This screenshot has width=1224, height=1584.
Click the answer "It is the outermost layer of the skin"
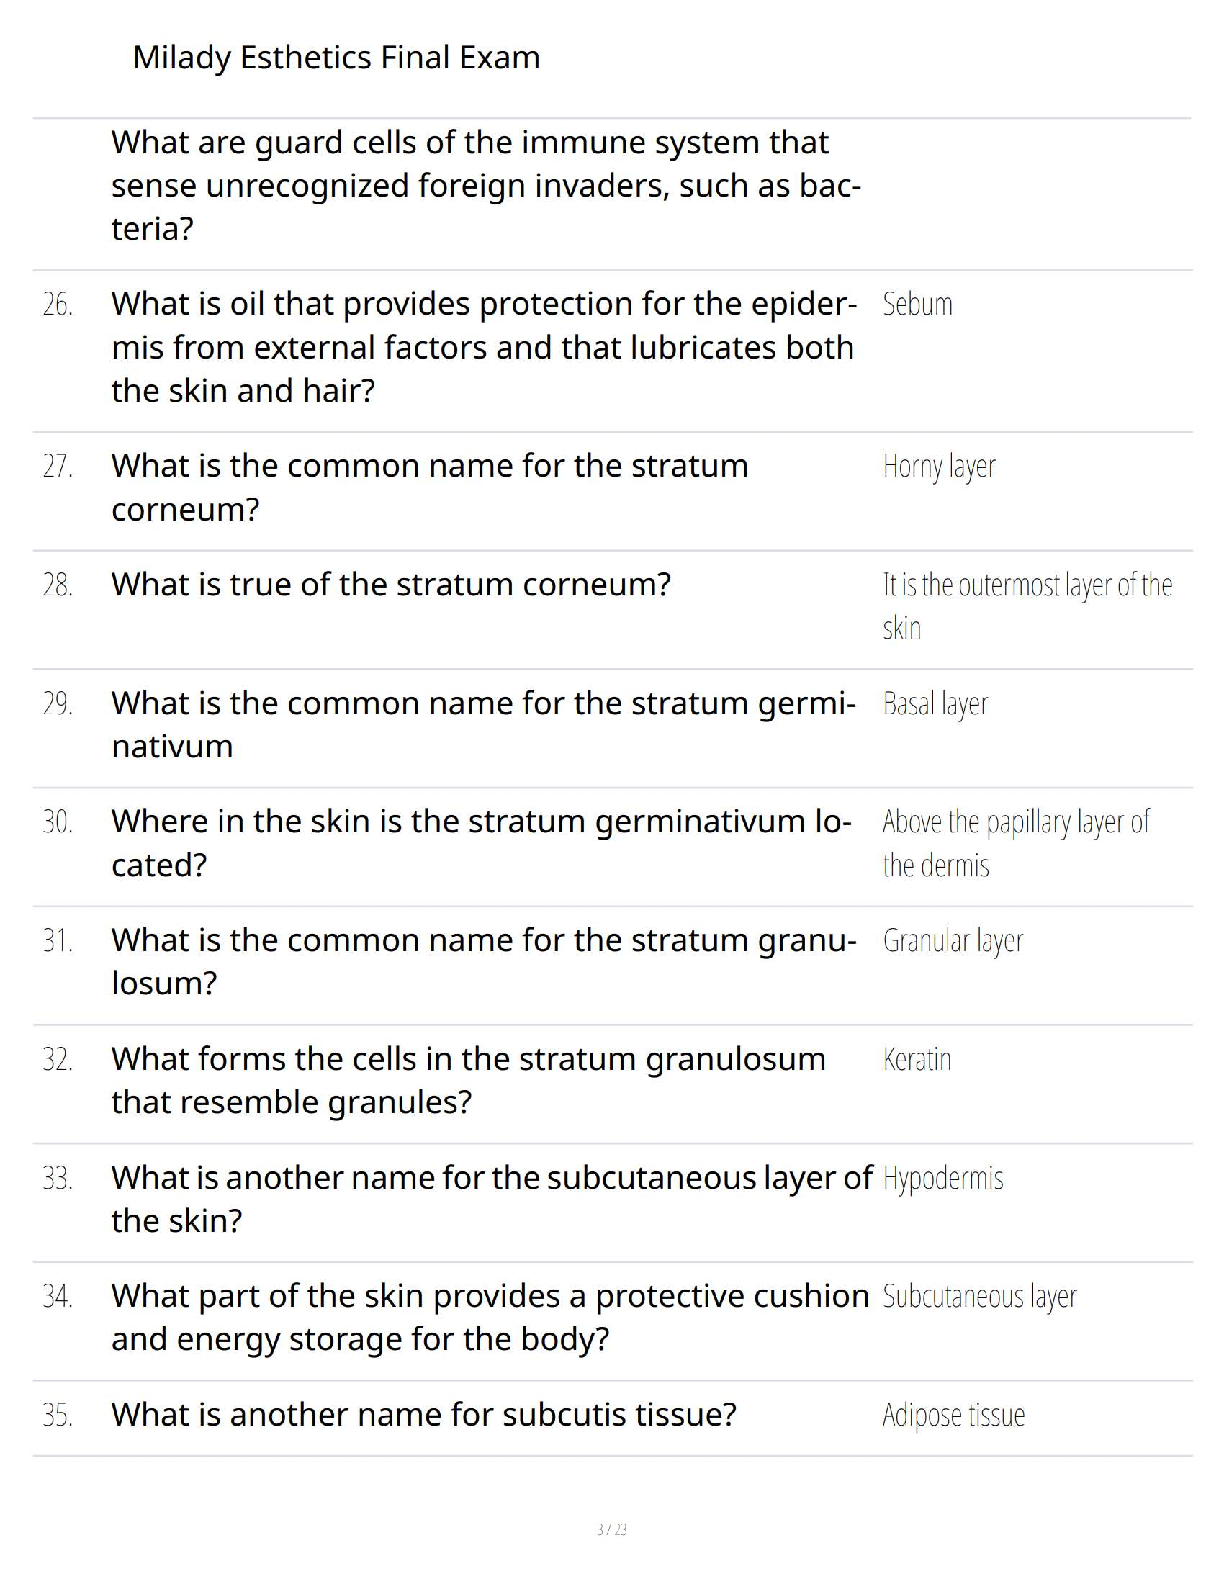click(x=1026, y=606)
